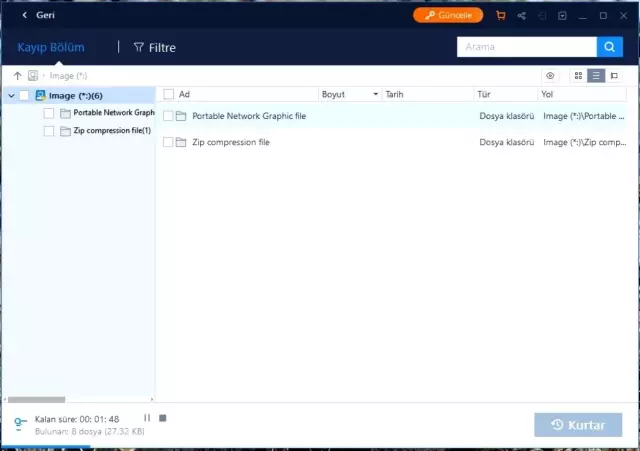
Task: Click inside the Arama search field
Action: [x=526, y=47]
